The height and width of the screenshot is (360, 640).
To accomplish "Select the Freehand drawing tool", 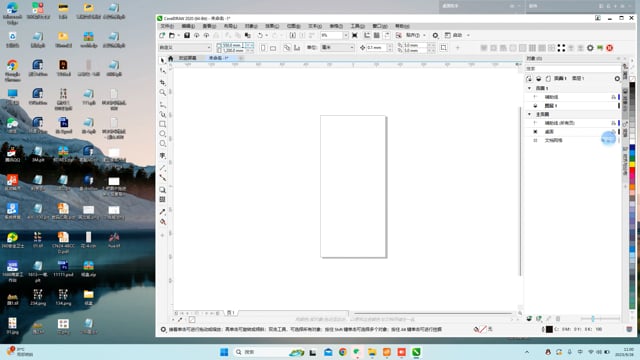I will click(162, 104).
